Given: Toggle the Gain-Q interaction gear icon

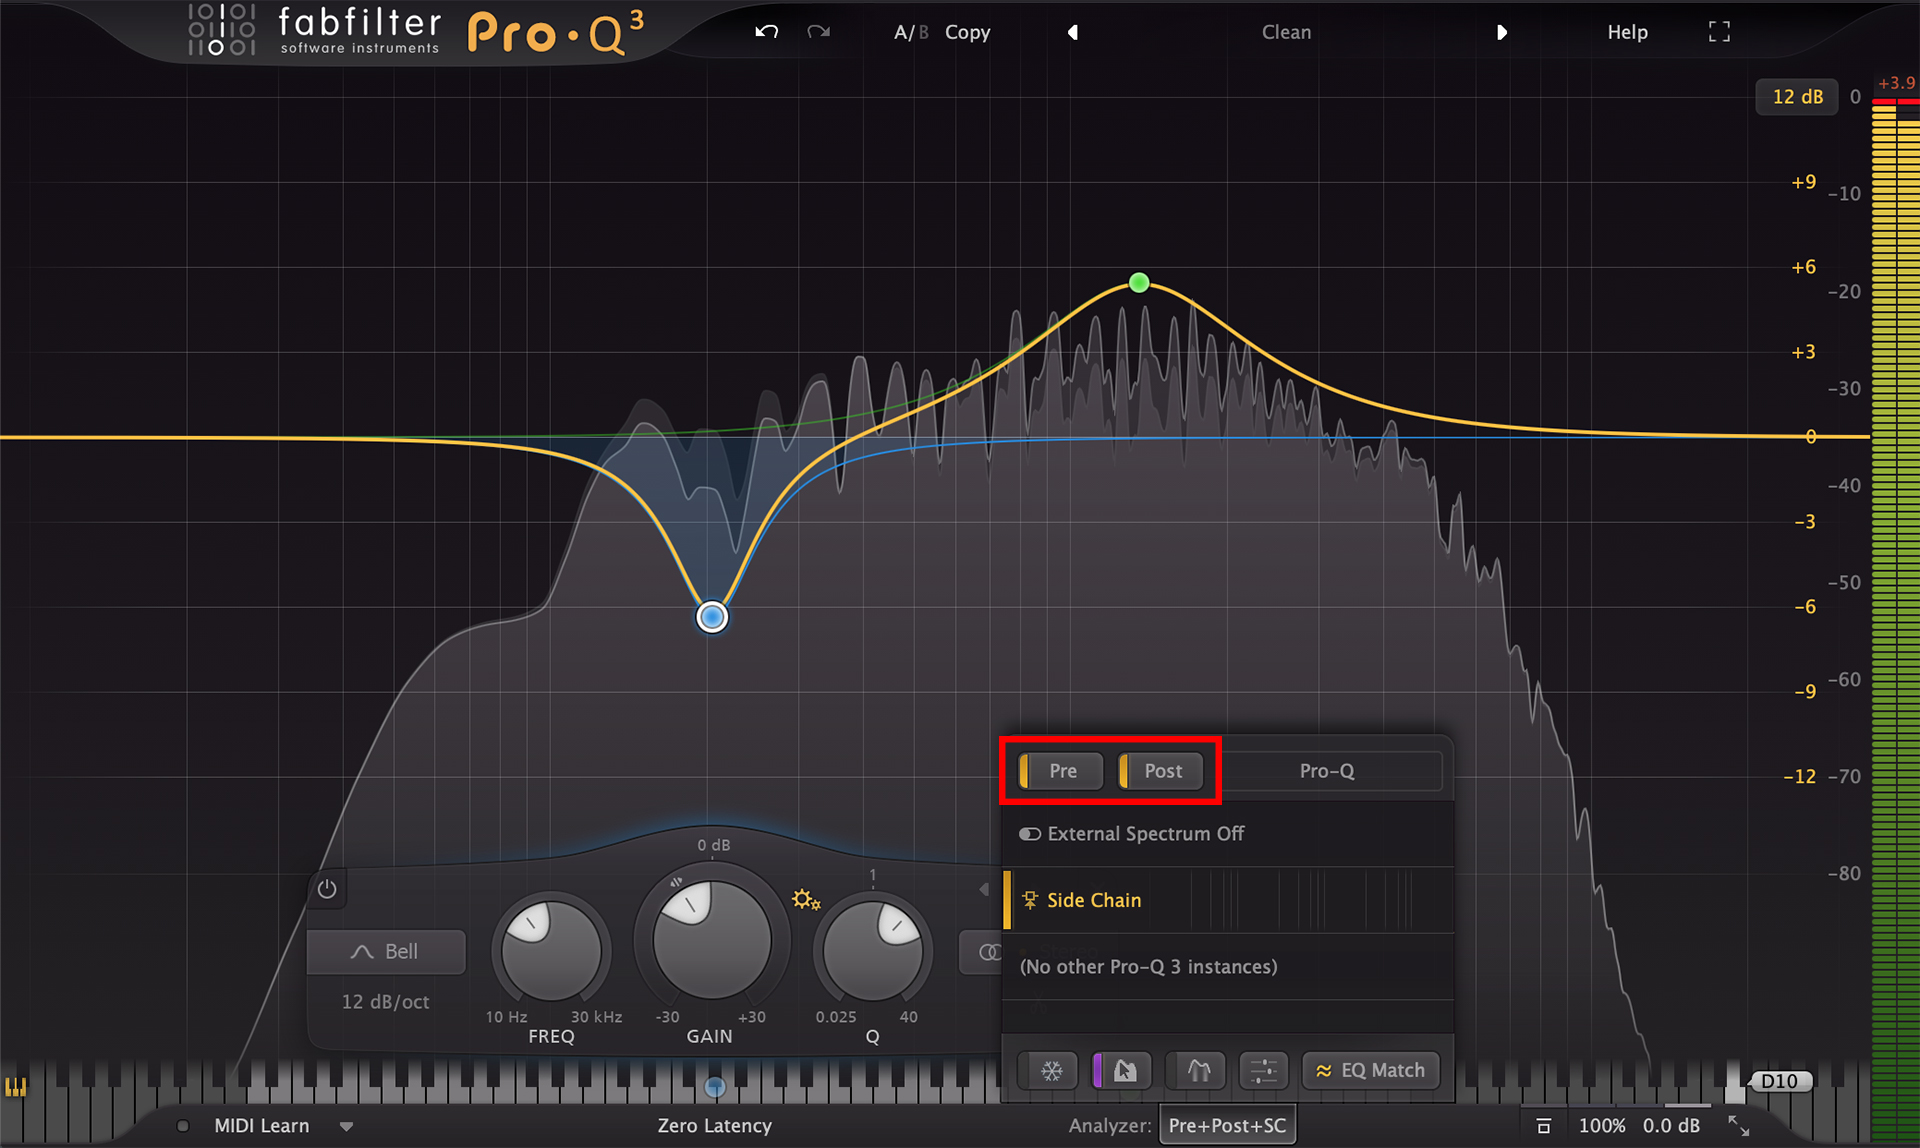Looking at the screenshot, I should 806,900.
